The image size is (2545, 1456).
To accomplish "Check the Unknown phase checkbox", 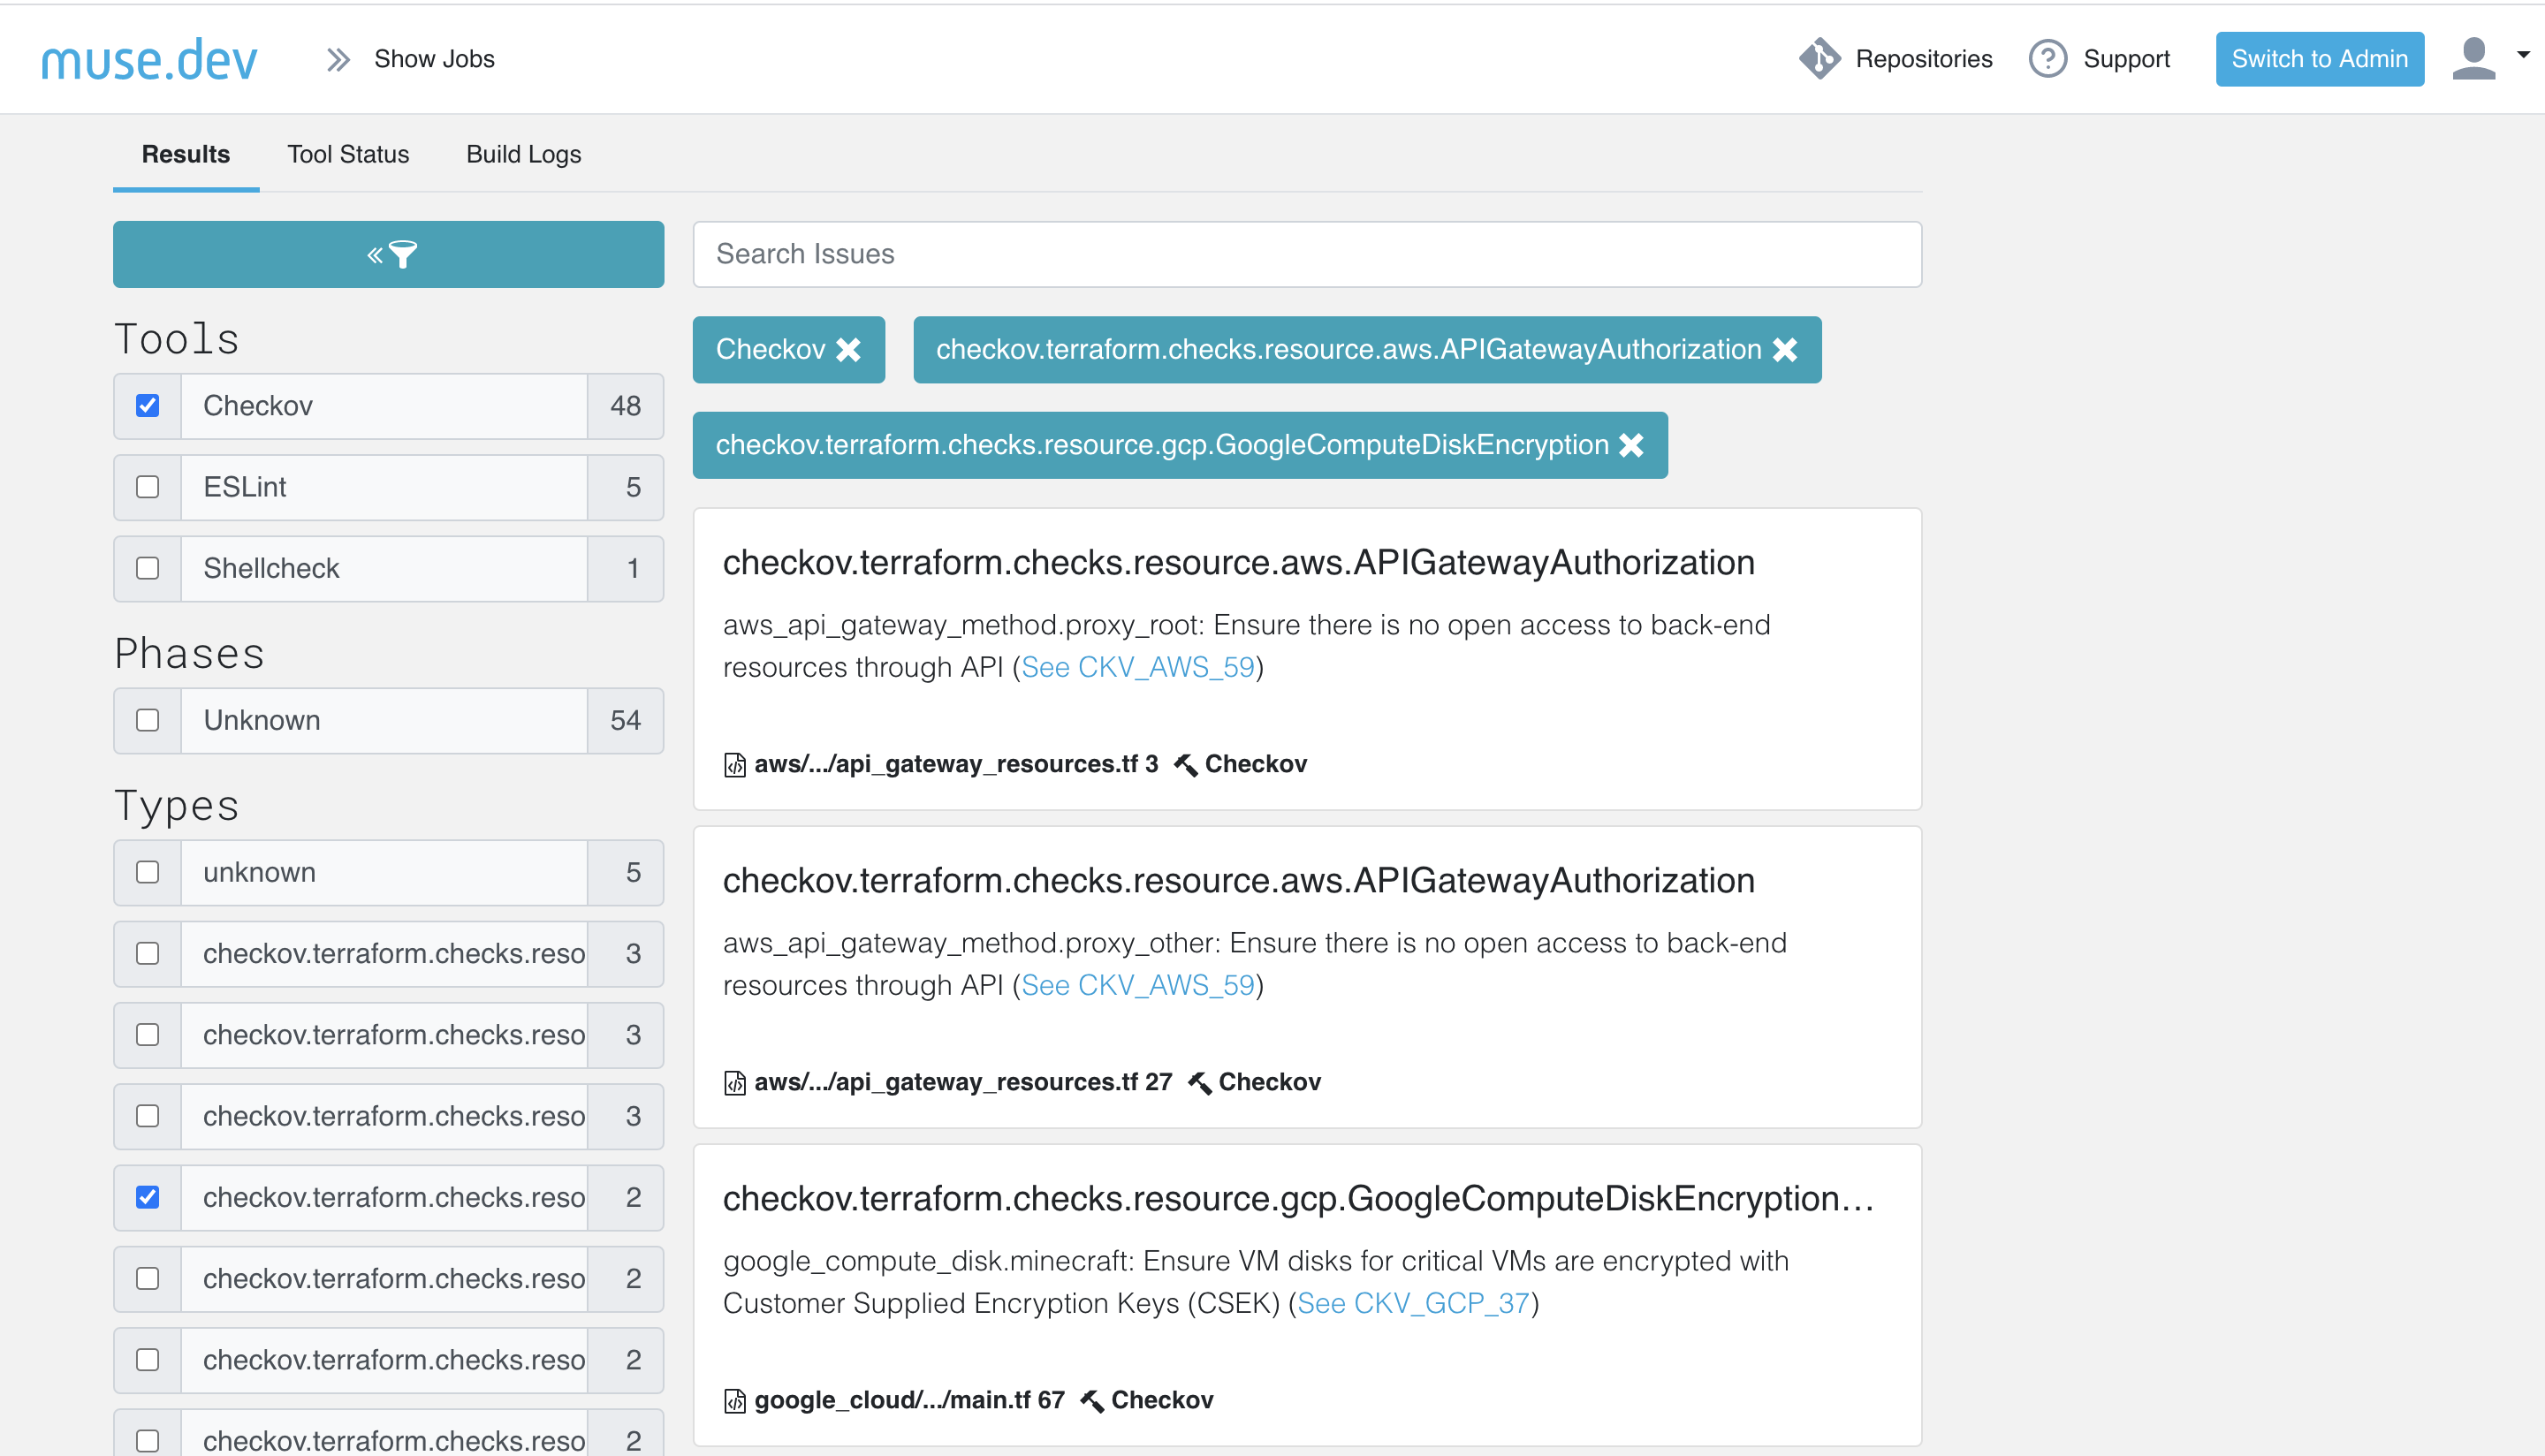I will click(148, 720).
